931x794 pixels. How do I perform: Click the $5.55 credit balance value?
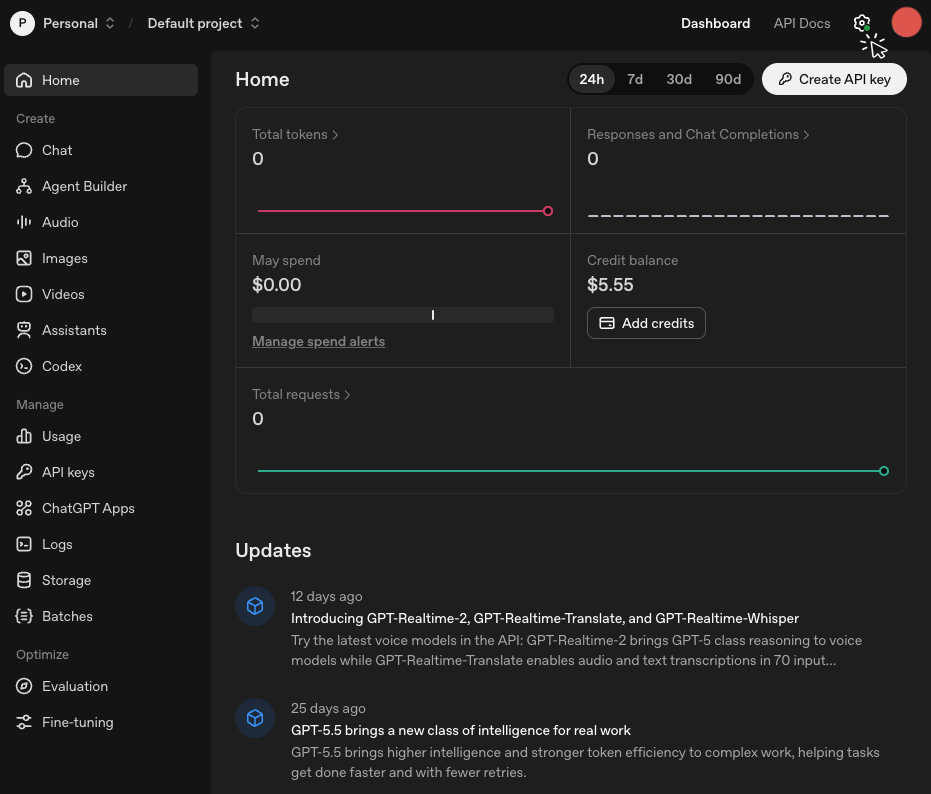point(610,285)
